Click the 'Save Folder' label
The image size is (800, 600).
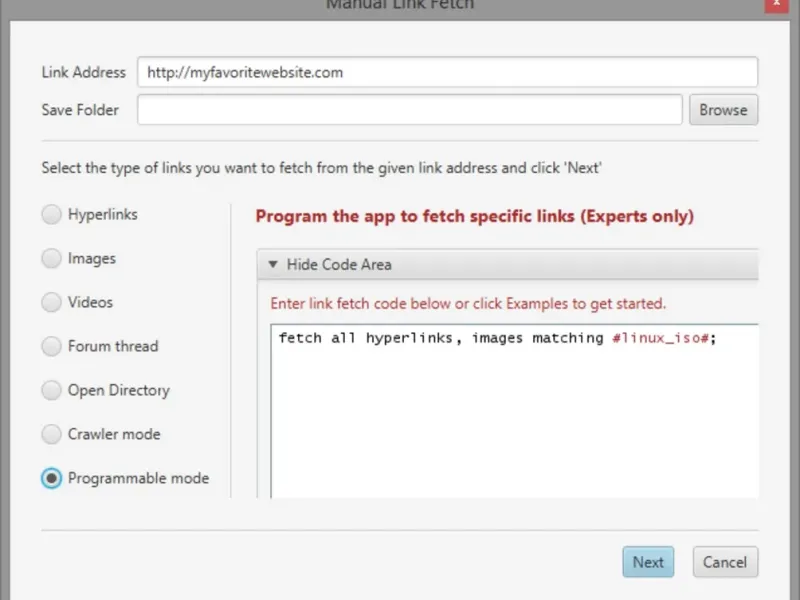(x=80, y=110)
